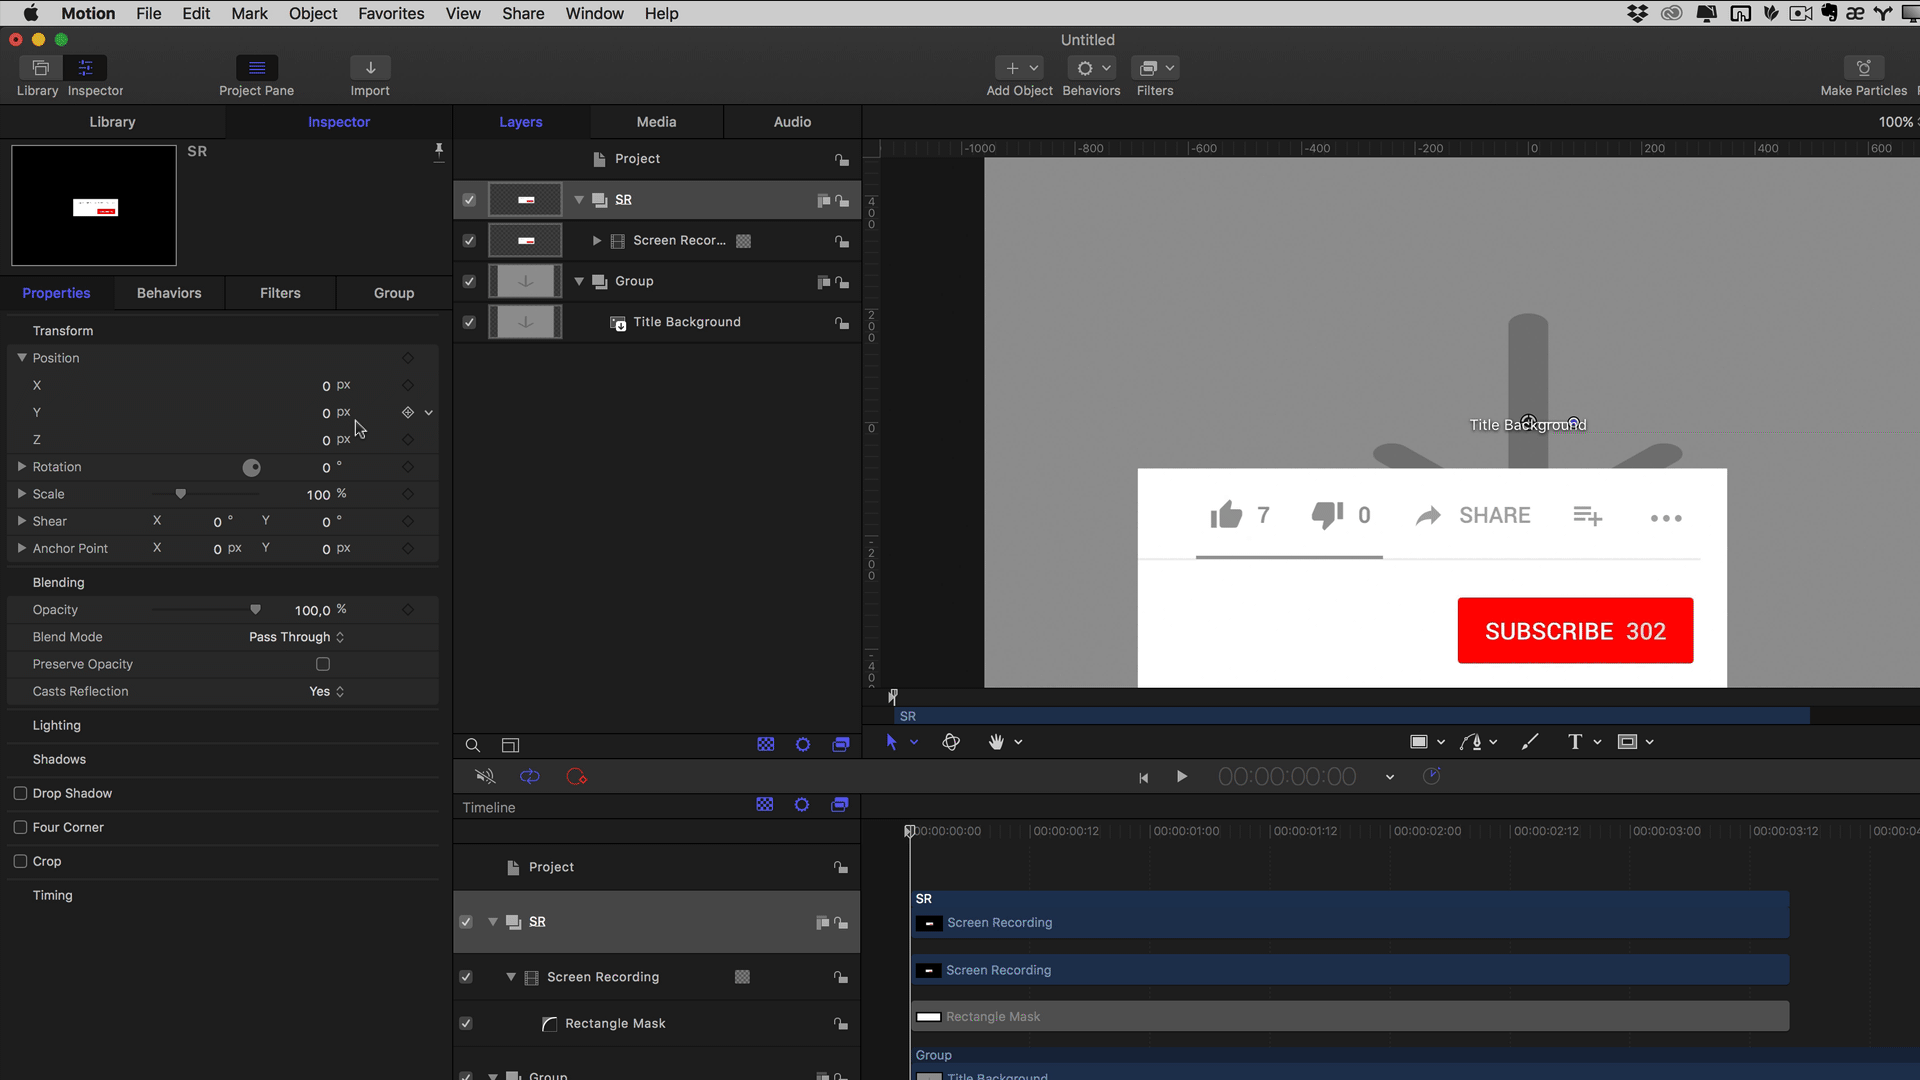
Task: Click the timecode clock icon
Action: pyautogui.click(x=1432, y=777)
